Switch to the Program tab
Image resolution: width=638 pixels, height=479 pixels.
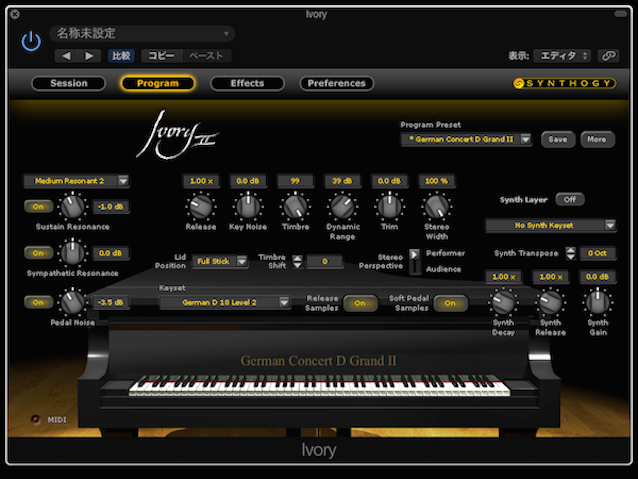(158, 83)
